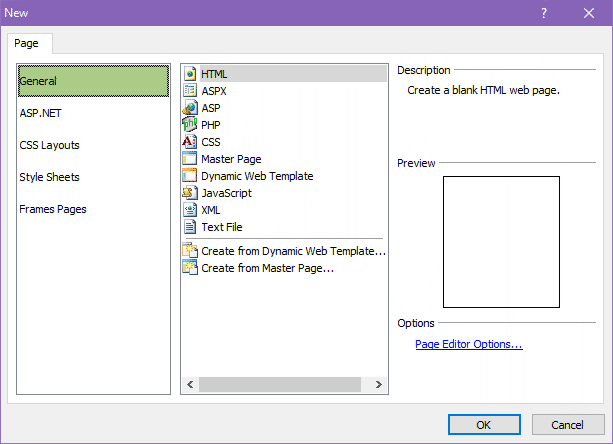This screenshot has height=444, width=613.
Task: Switch to the ASP.NET category
Action: (42, 113)
